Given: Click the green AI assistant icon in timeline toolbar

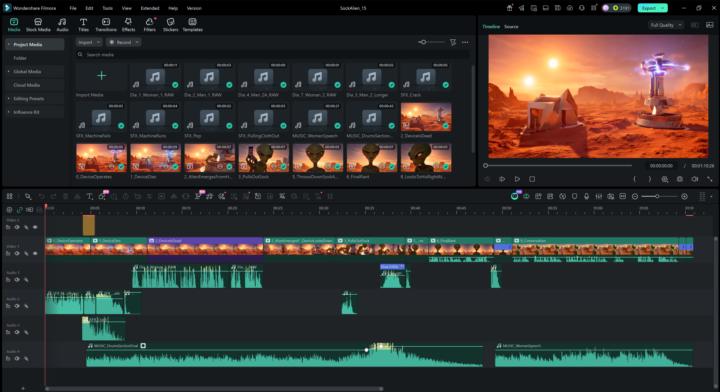Looking at the screenshot, I should click(x=514, y=196).
